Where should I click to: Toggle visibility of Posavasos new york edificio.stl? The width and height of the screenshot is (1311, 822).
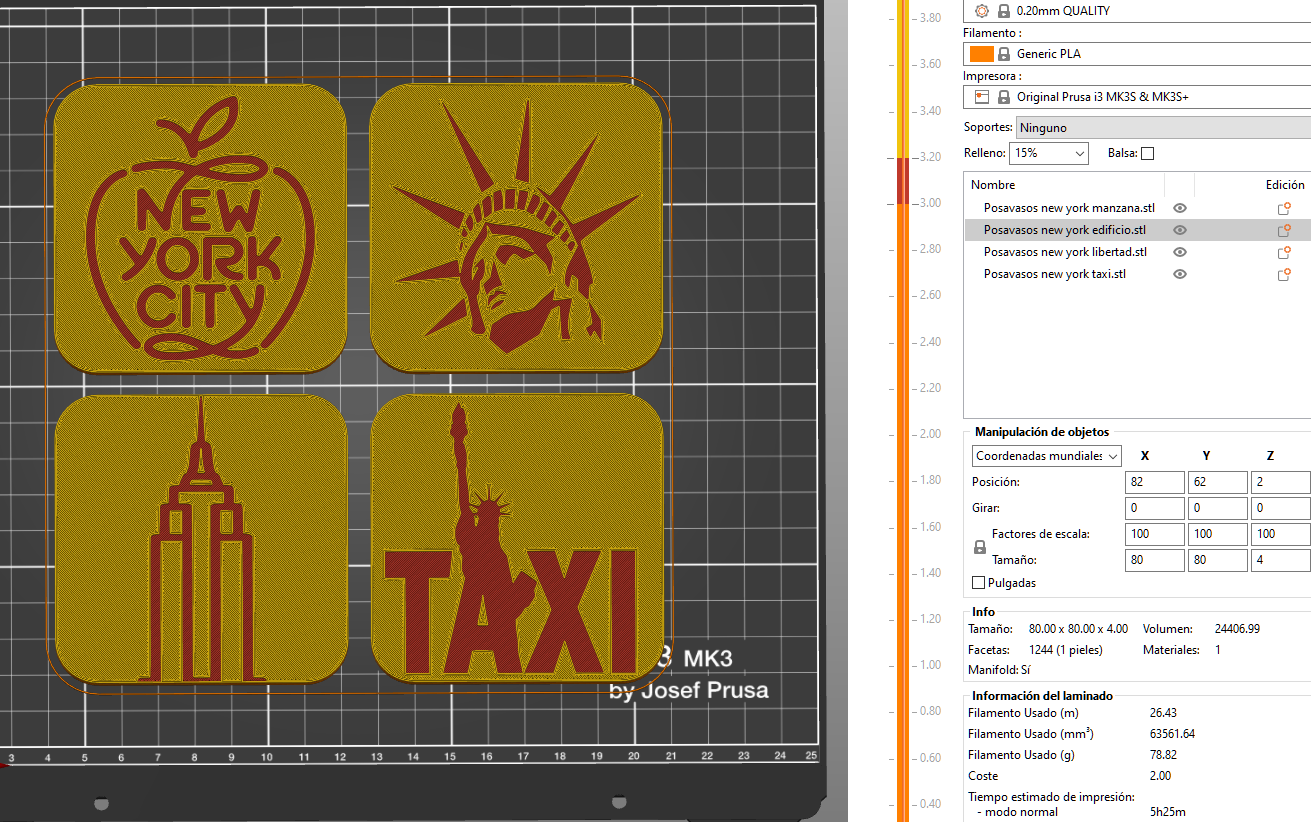(1180, 230)
